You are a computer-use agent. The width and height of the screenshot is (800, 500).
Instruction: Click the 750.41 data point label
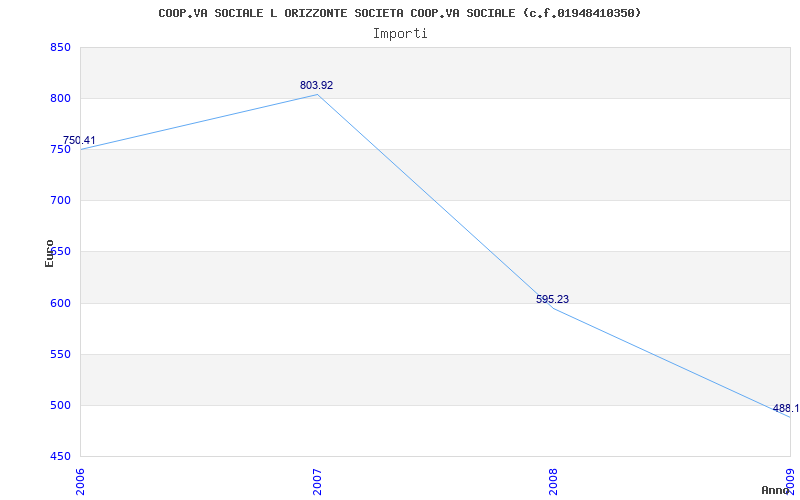click(x=79, y=140)
